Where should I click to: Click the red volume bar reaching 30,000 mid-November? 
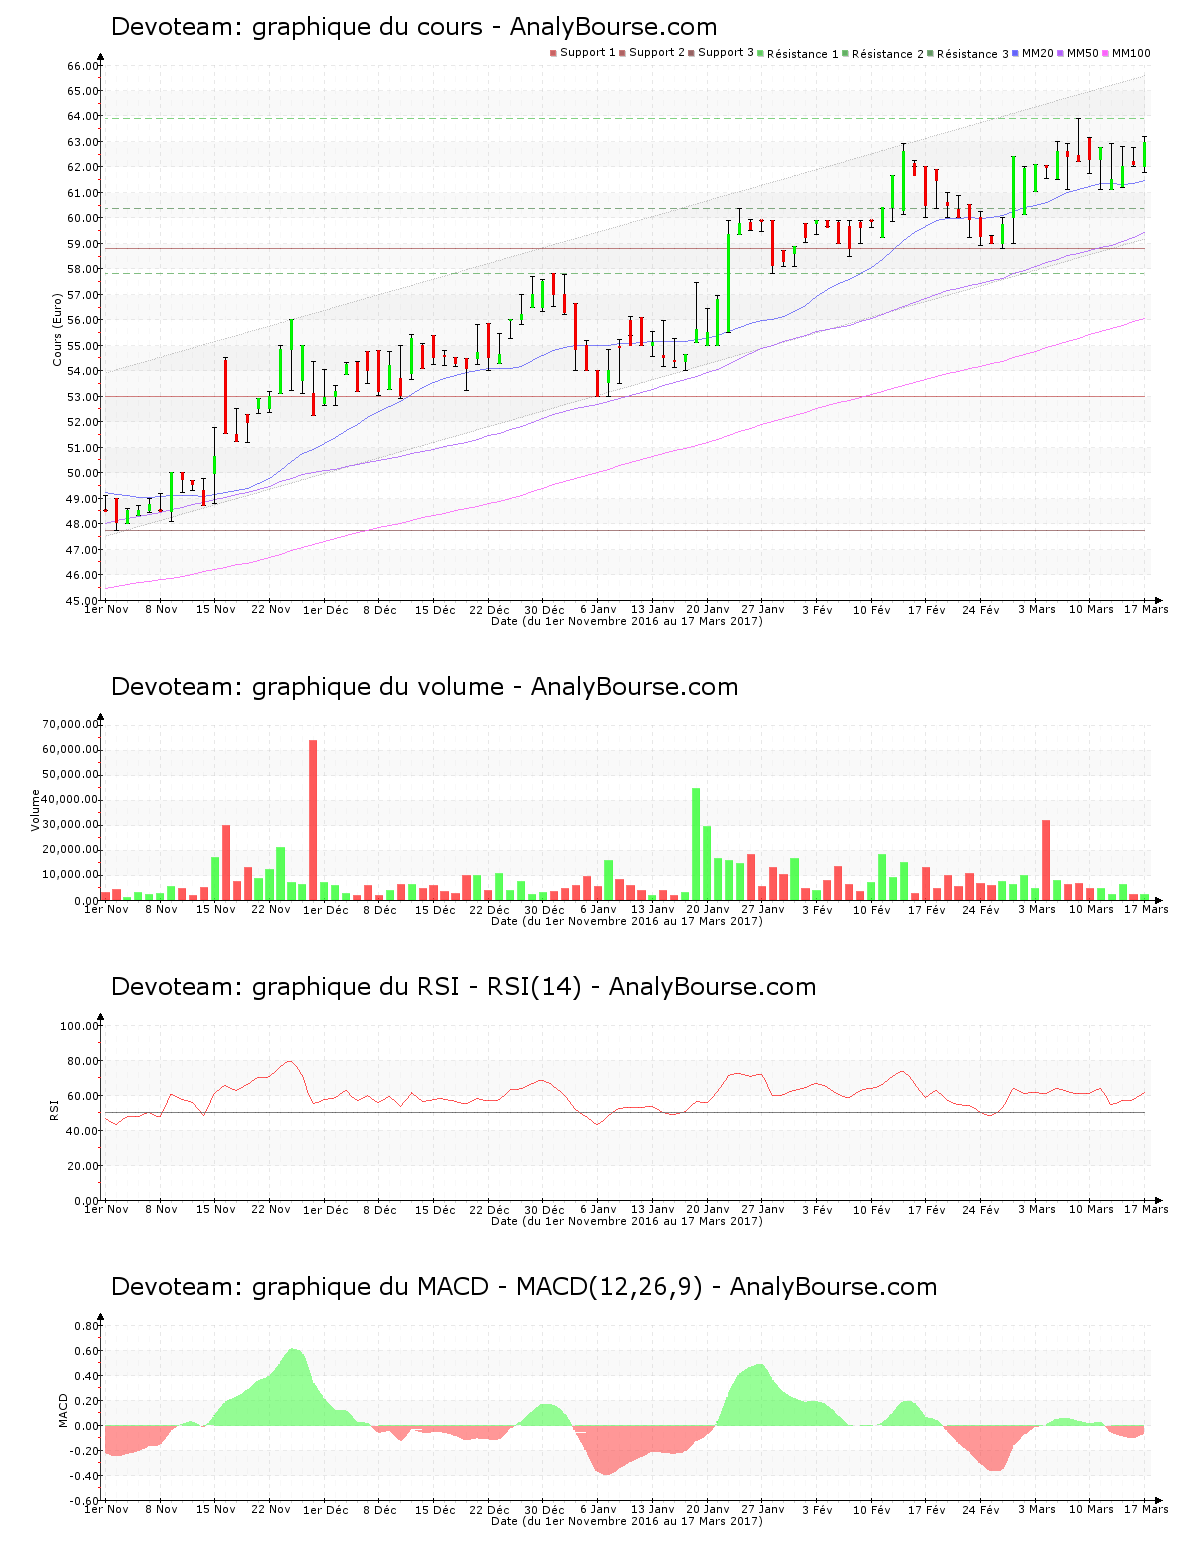(x=226, y=863)
